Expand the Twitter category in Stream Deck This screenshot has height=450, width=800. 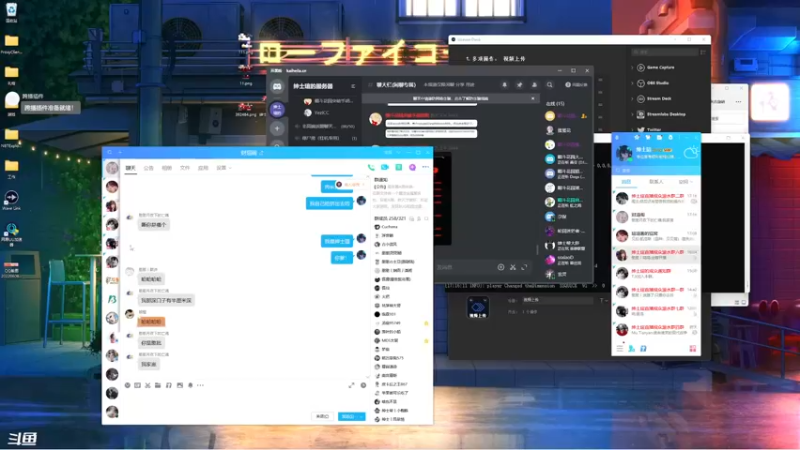tap(633, 130)
